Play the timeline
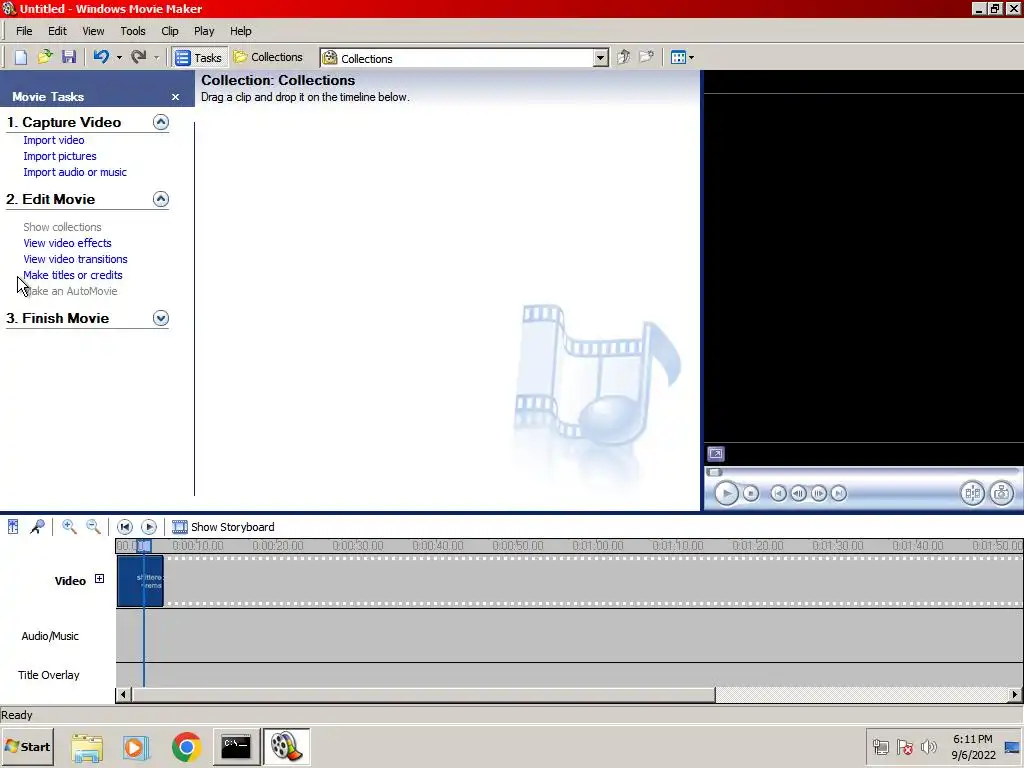The height and width of the screenshot is (768, 1024). [149, 526]
